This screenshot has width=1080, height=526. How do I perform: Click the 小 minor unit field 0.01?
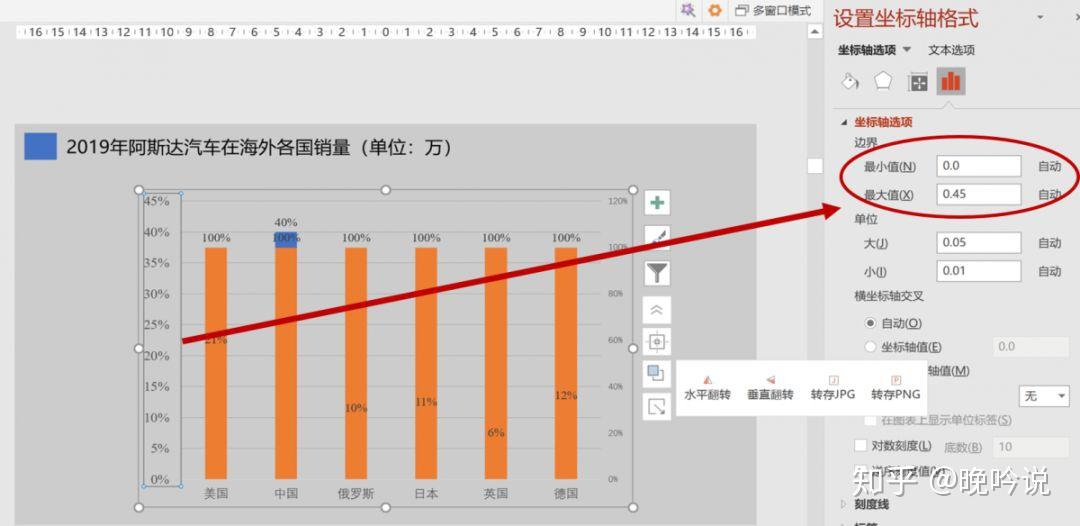click(979, 271)
